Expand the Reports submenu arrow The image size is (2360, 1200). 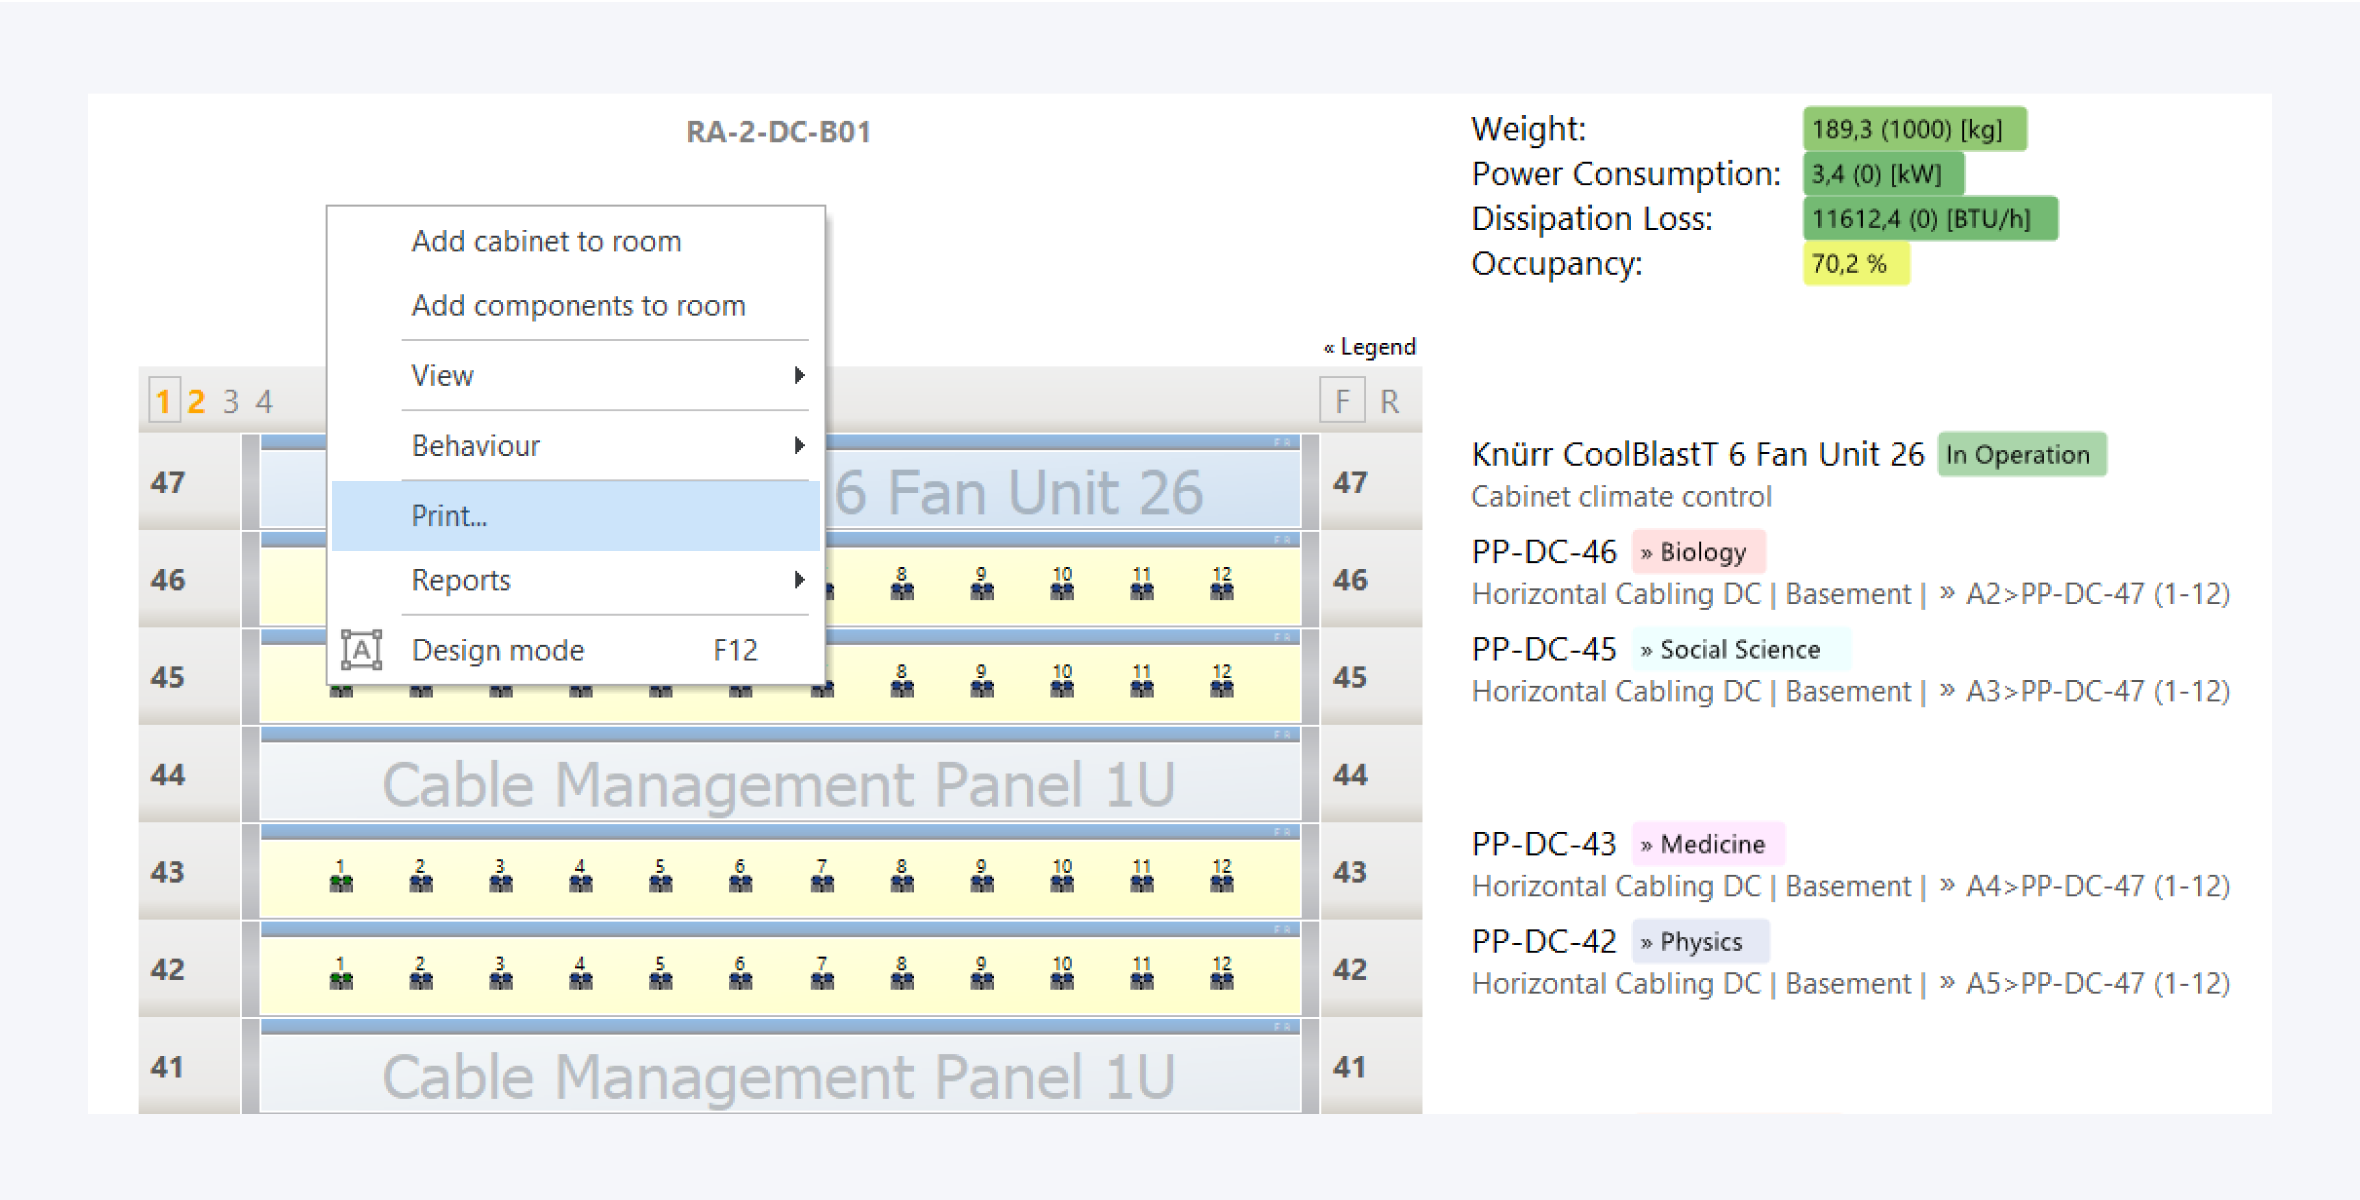point(798,580)
